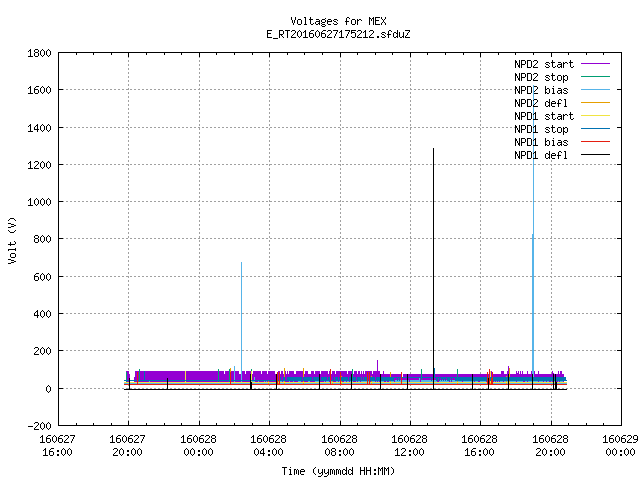Click the 'NPD2 start' legend label
The height and width of the screenshot is (480, 640).
544,64
